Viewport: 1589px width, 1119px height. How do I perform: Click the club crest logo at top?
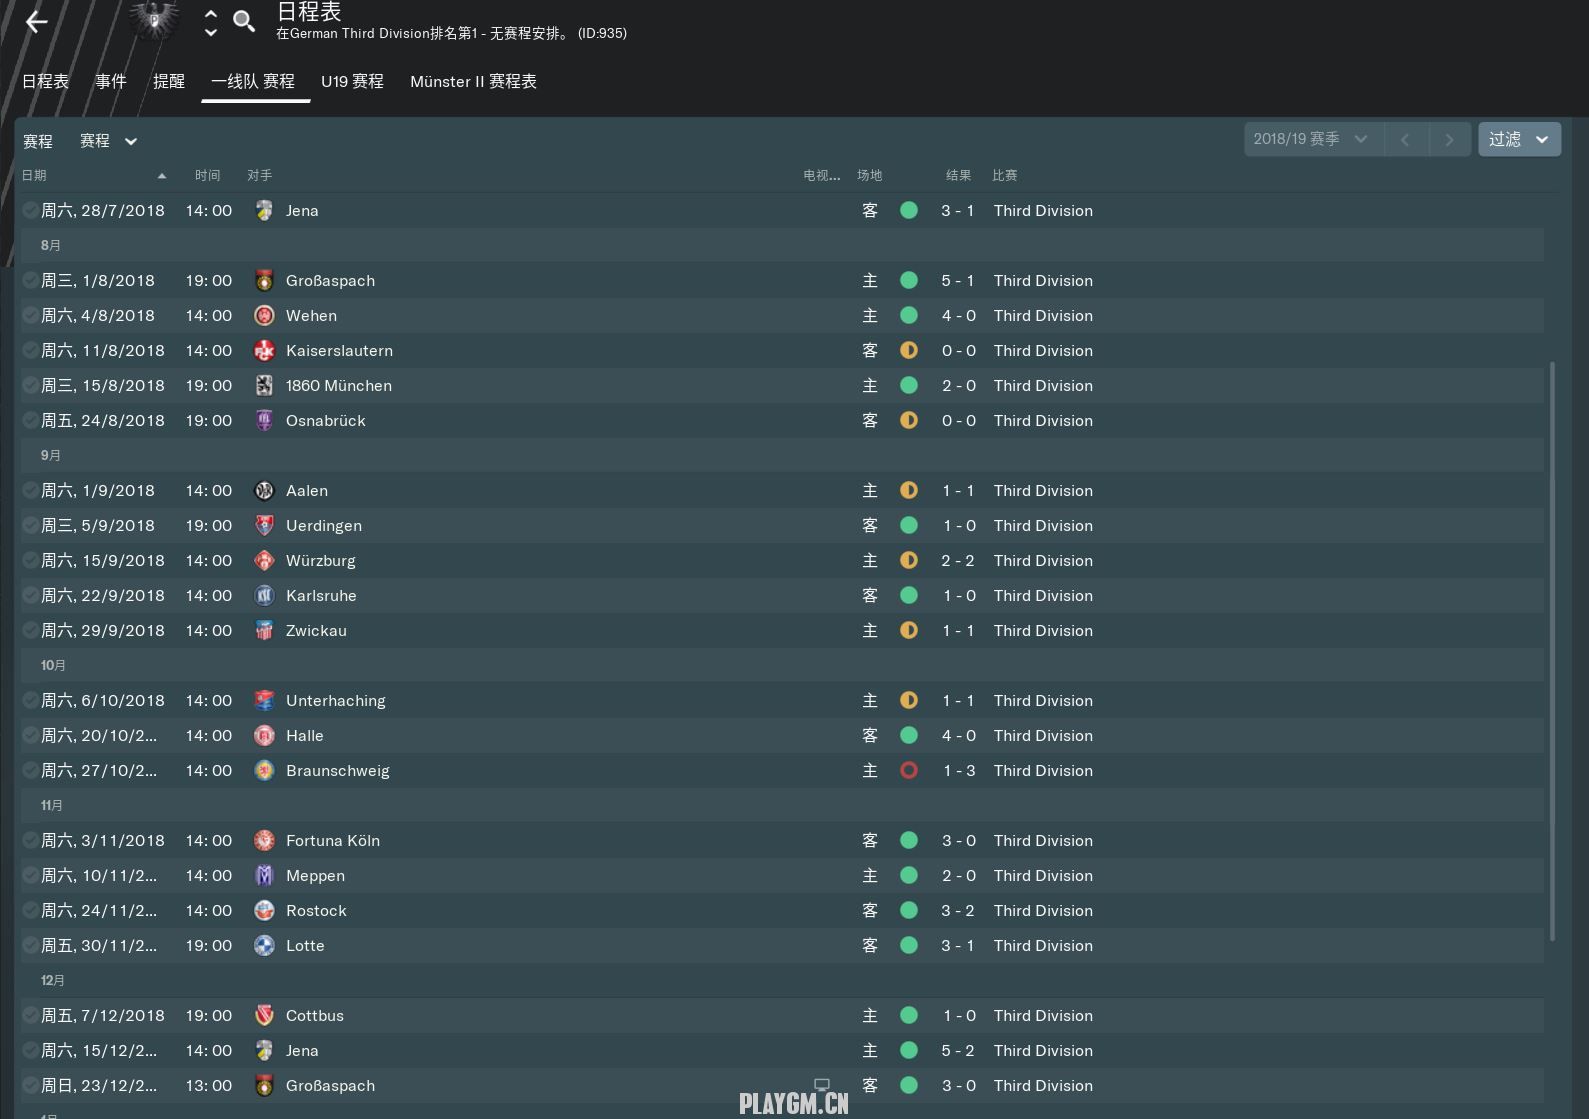[155, 20]
